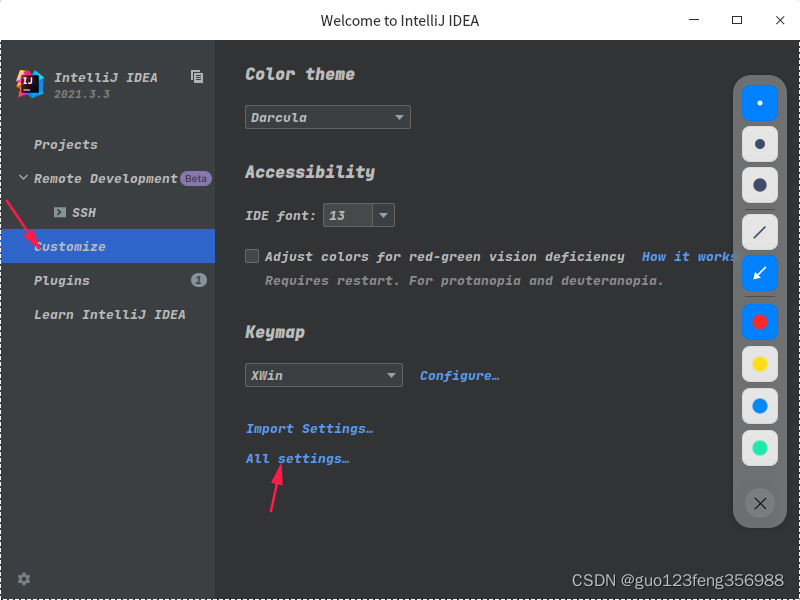Close the annotation toolbar with X button
Screen dimensions: 800x600
click(x=760, y=504)
